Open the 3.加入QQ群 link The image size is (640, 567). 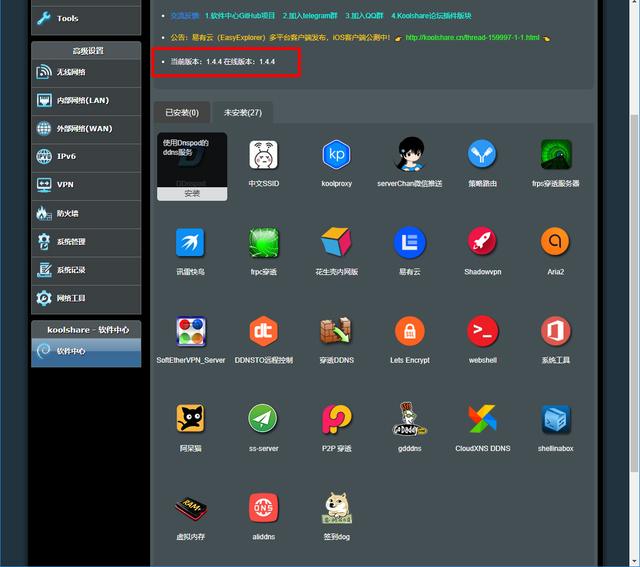click(x=364, y=16)
